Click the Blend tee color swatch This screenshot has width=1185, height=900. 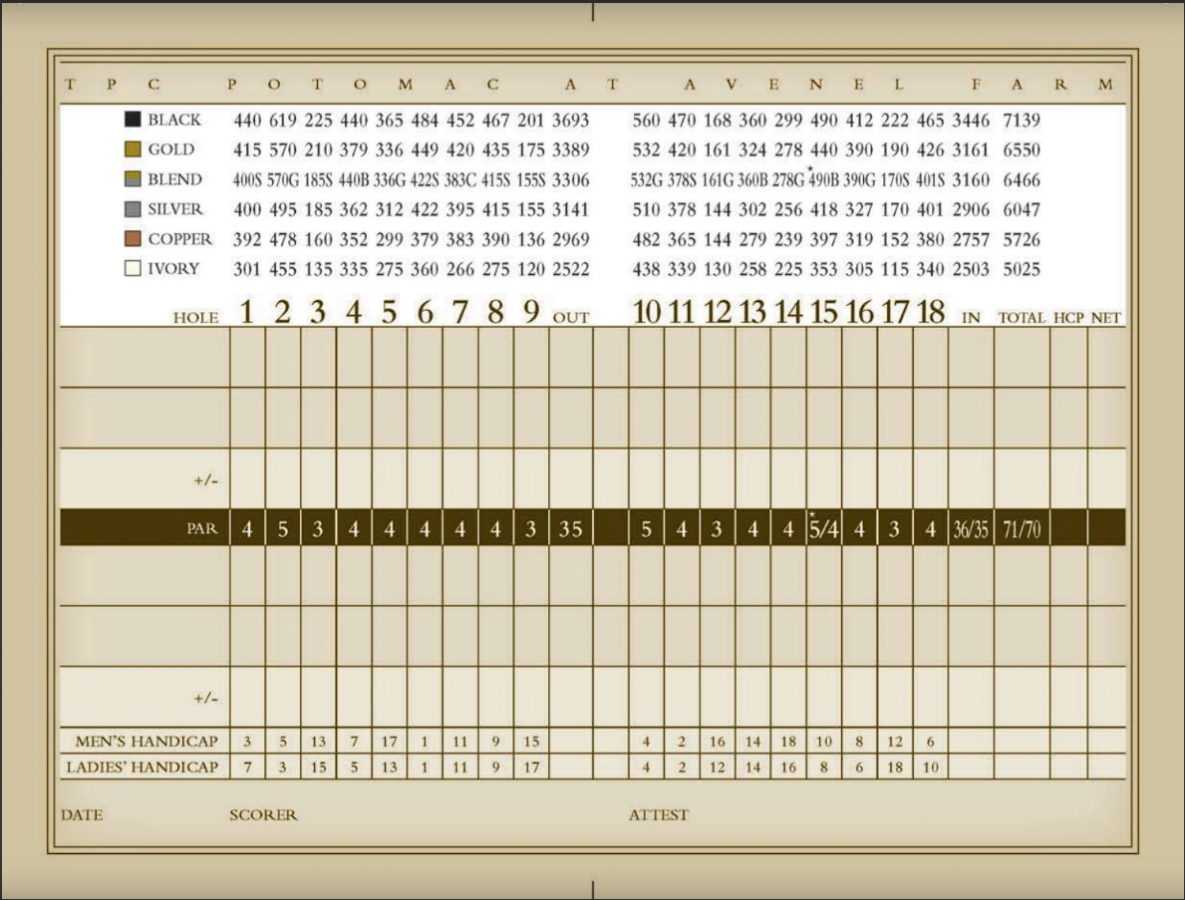coord(132,180)
